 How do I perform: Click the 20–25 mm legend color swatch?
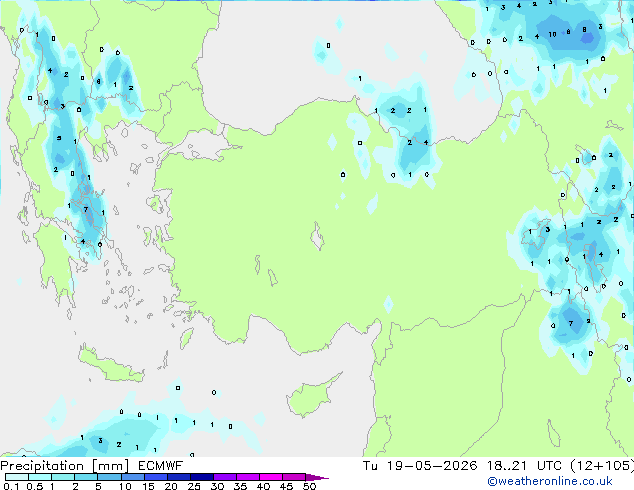[x=178, y=477]
